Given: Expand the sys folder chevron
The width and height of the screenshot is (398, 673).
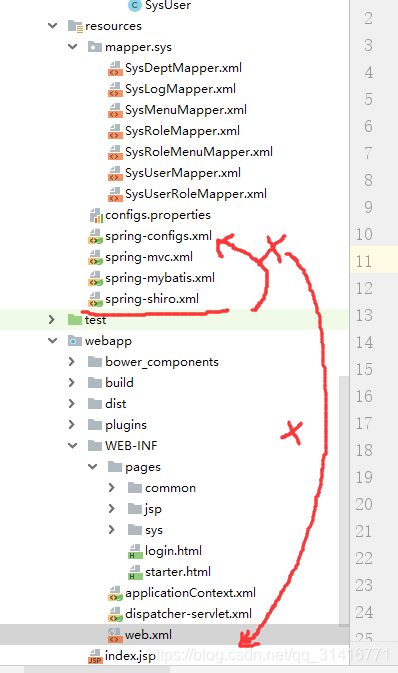Looking at the screenshot, I should 112,530.
